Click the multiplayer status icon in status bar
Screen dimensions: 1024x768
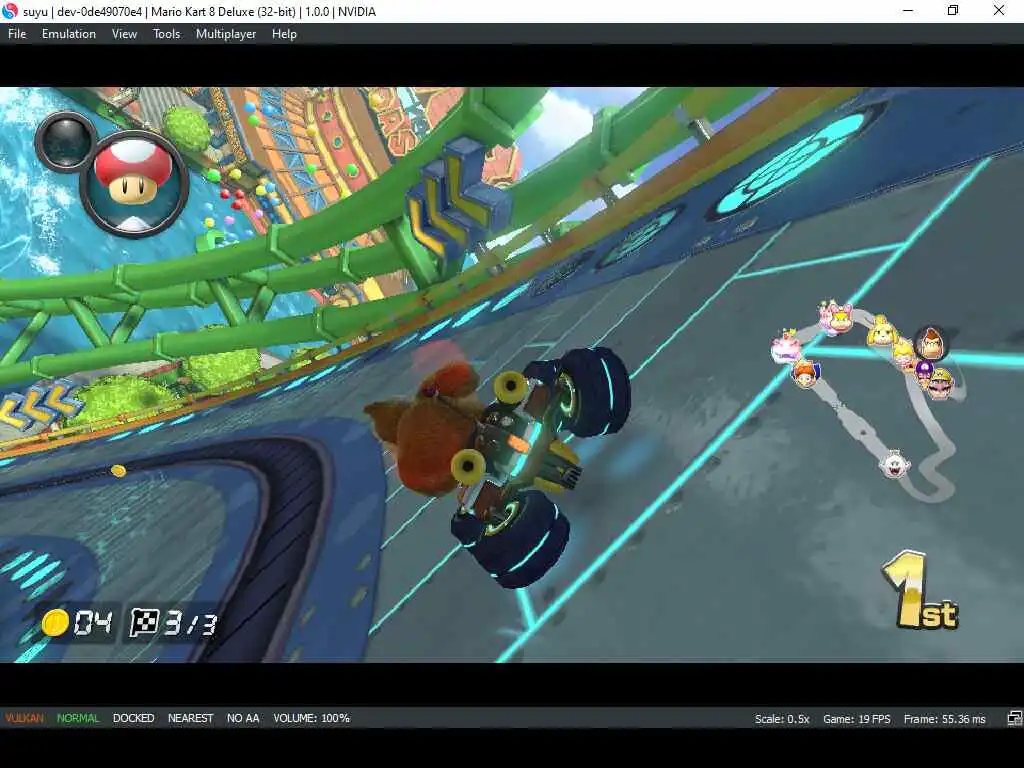point(1014,718)
